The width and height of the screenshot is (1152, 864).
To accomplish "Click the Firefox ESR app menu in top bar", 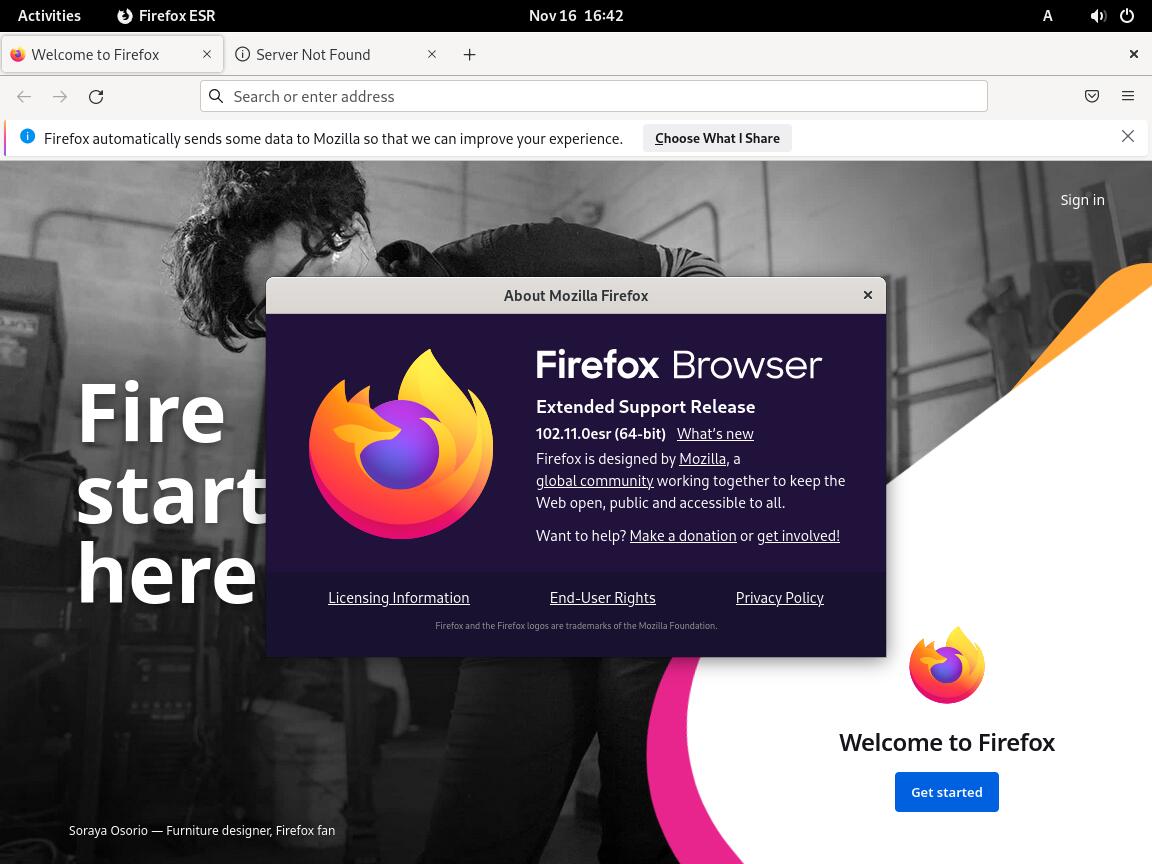I will click(x=166, y=15).
